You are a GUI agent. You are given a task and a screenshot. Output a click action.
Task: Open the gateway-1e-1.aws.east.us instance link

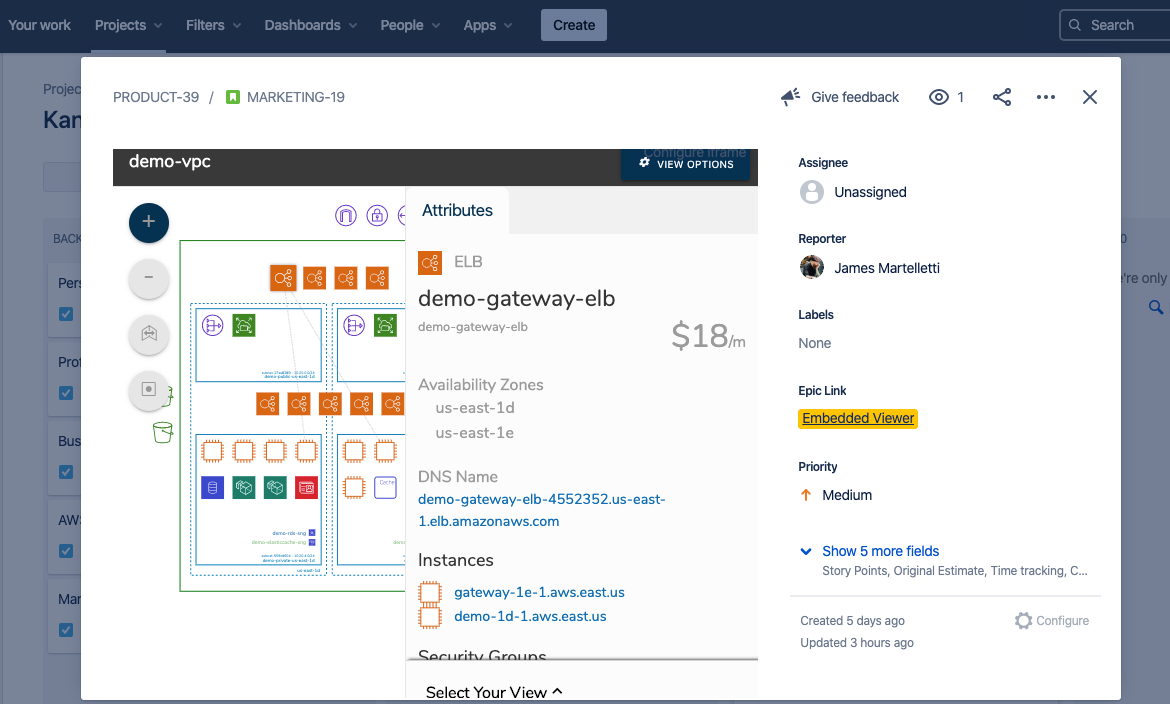point(541,592)
